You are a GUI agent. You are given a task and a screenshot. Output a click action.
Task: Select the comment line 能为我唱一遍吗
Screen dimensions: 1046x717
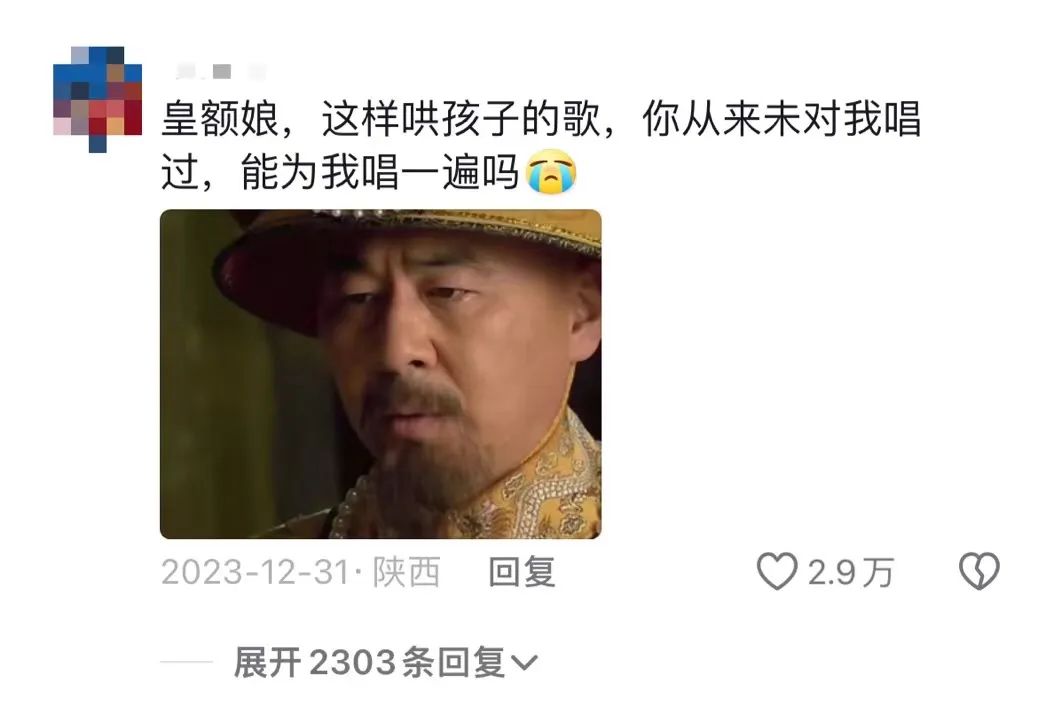380,172
